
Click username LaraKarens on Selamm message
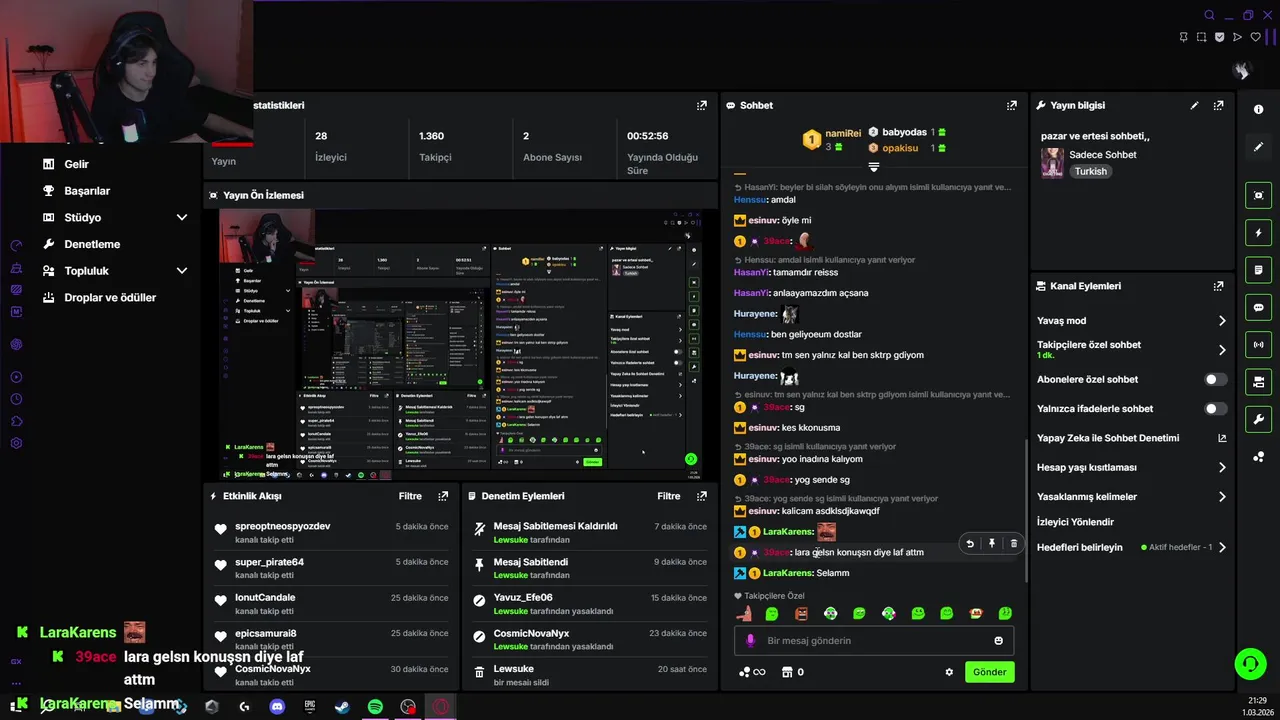pos(788,573)
